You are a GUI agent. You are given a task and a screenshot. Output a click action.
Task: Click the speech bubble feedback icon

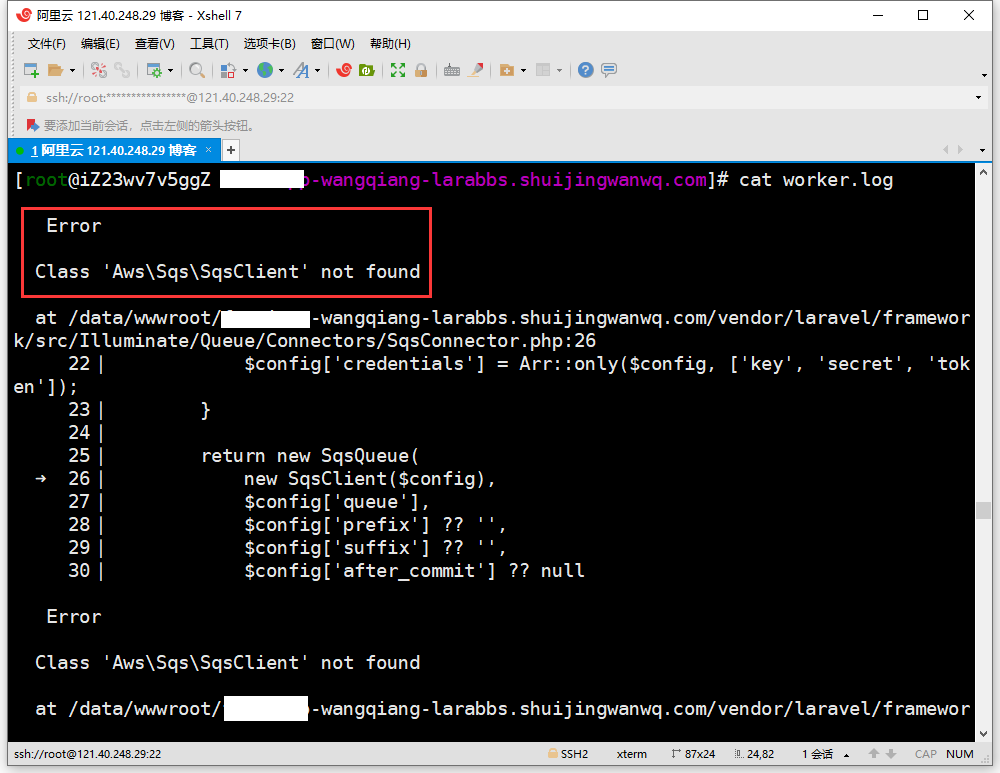[609, 70]
